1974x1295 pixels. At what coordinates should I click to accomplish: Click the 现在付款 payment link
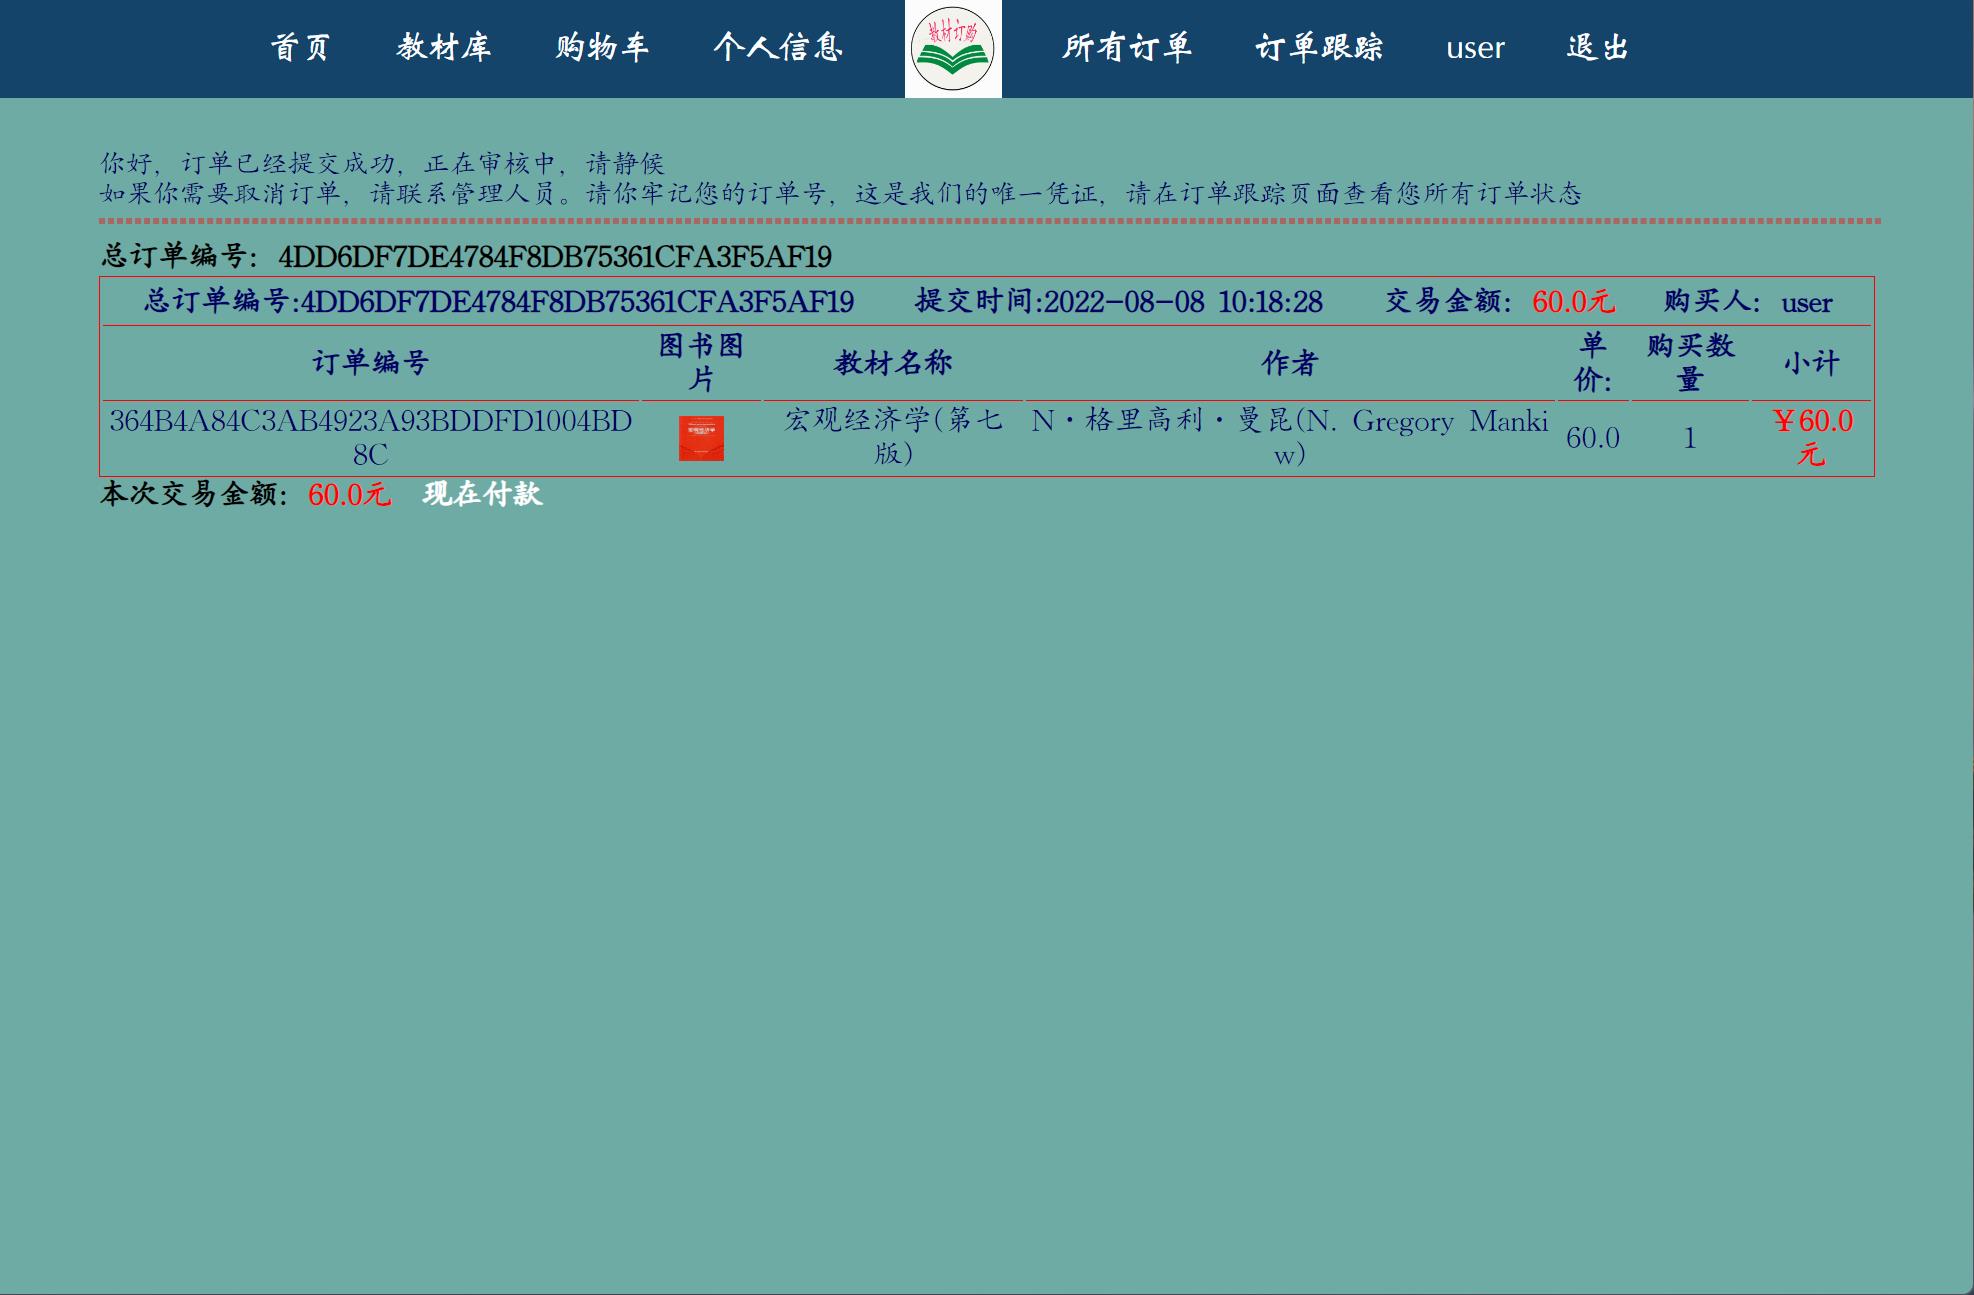click(x=481, y=493)
